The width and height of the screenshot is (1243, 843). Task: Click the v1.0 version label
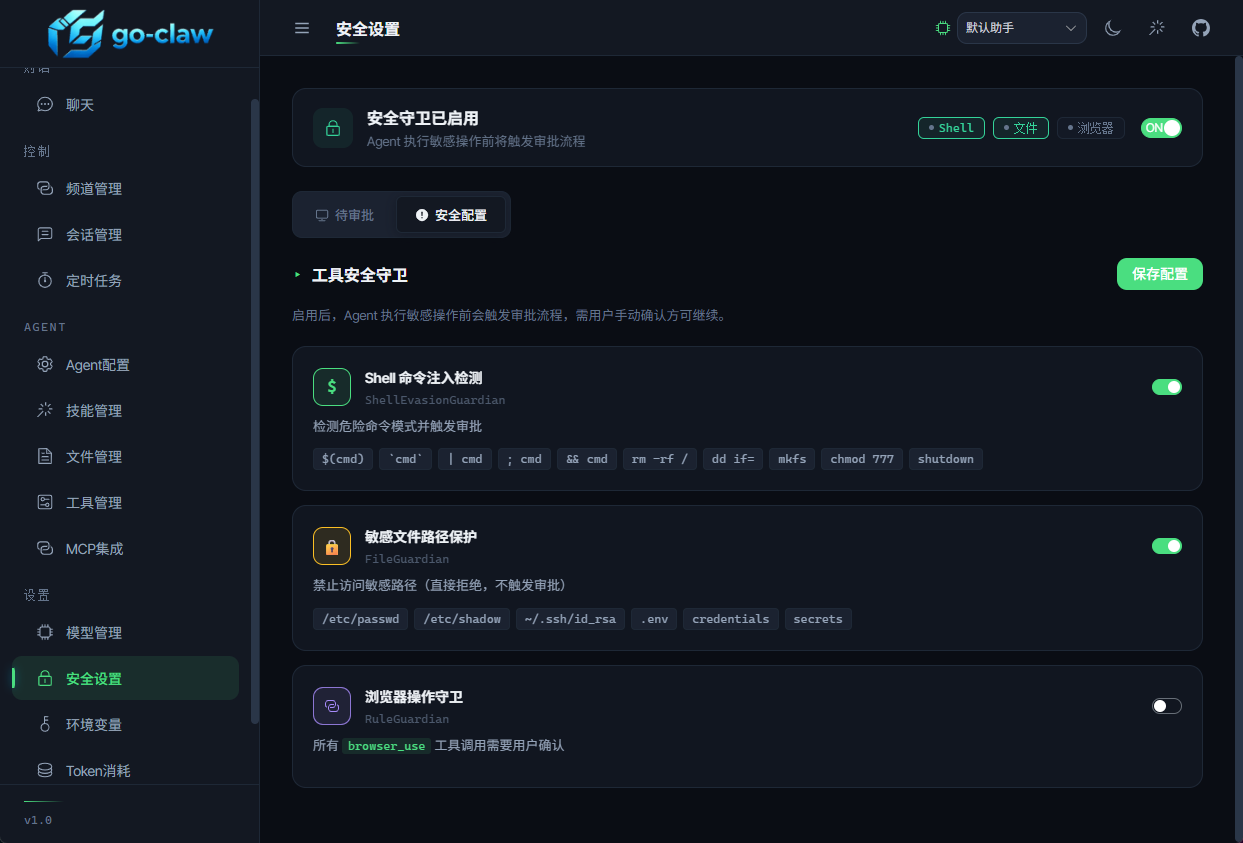(38, 820)
